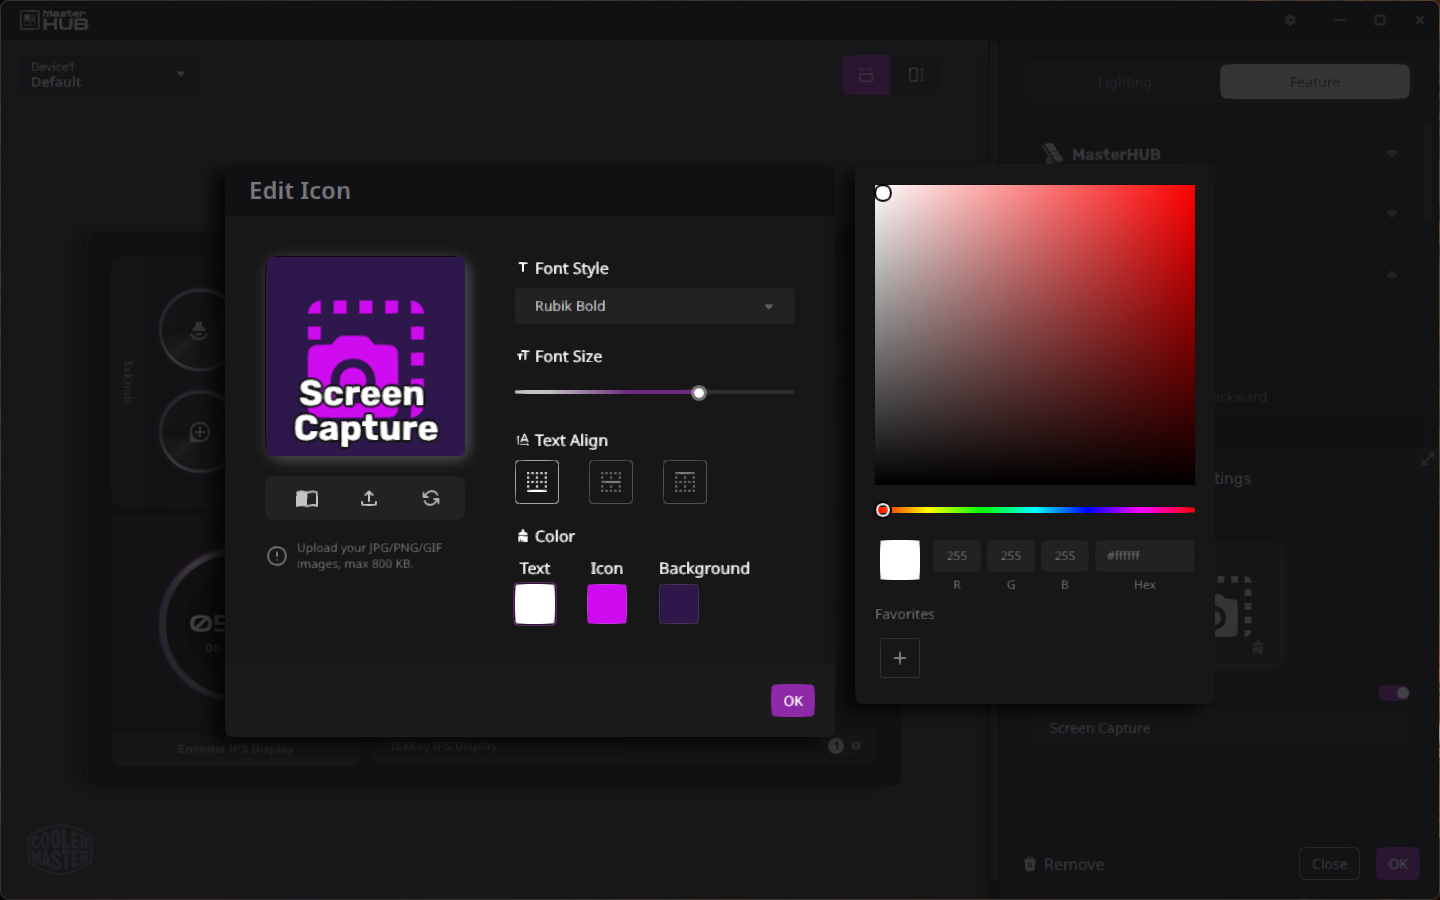Click inside the saturation color gradient area
Viewport: 1440px width, 900px height.
pos(1035,335)
